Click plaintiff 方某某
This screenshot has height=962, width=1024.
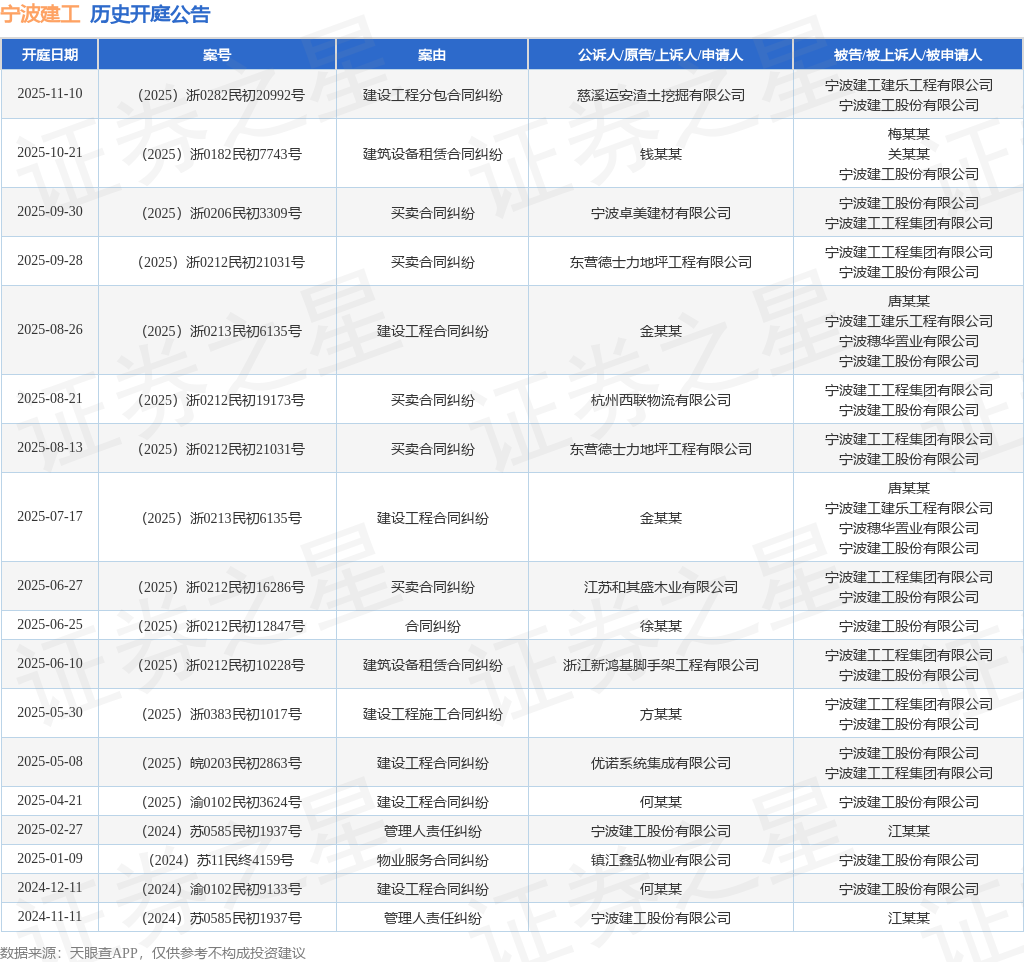pyautogui.click(x=661, y=714)
